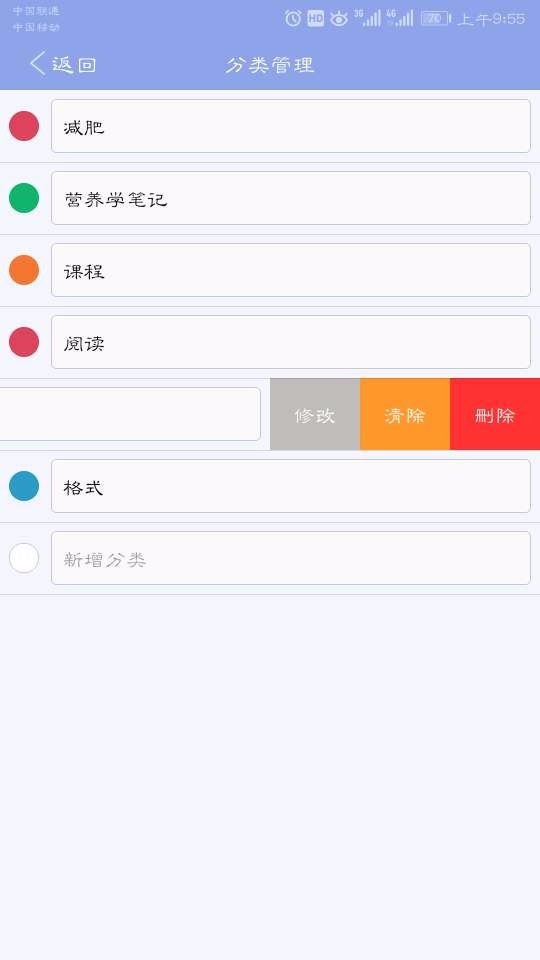Screen dimensions: 540x960
Task: Pick the orange color dot for 课程
Action: click(x=24, y=270)
